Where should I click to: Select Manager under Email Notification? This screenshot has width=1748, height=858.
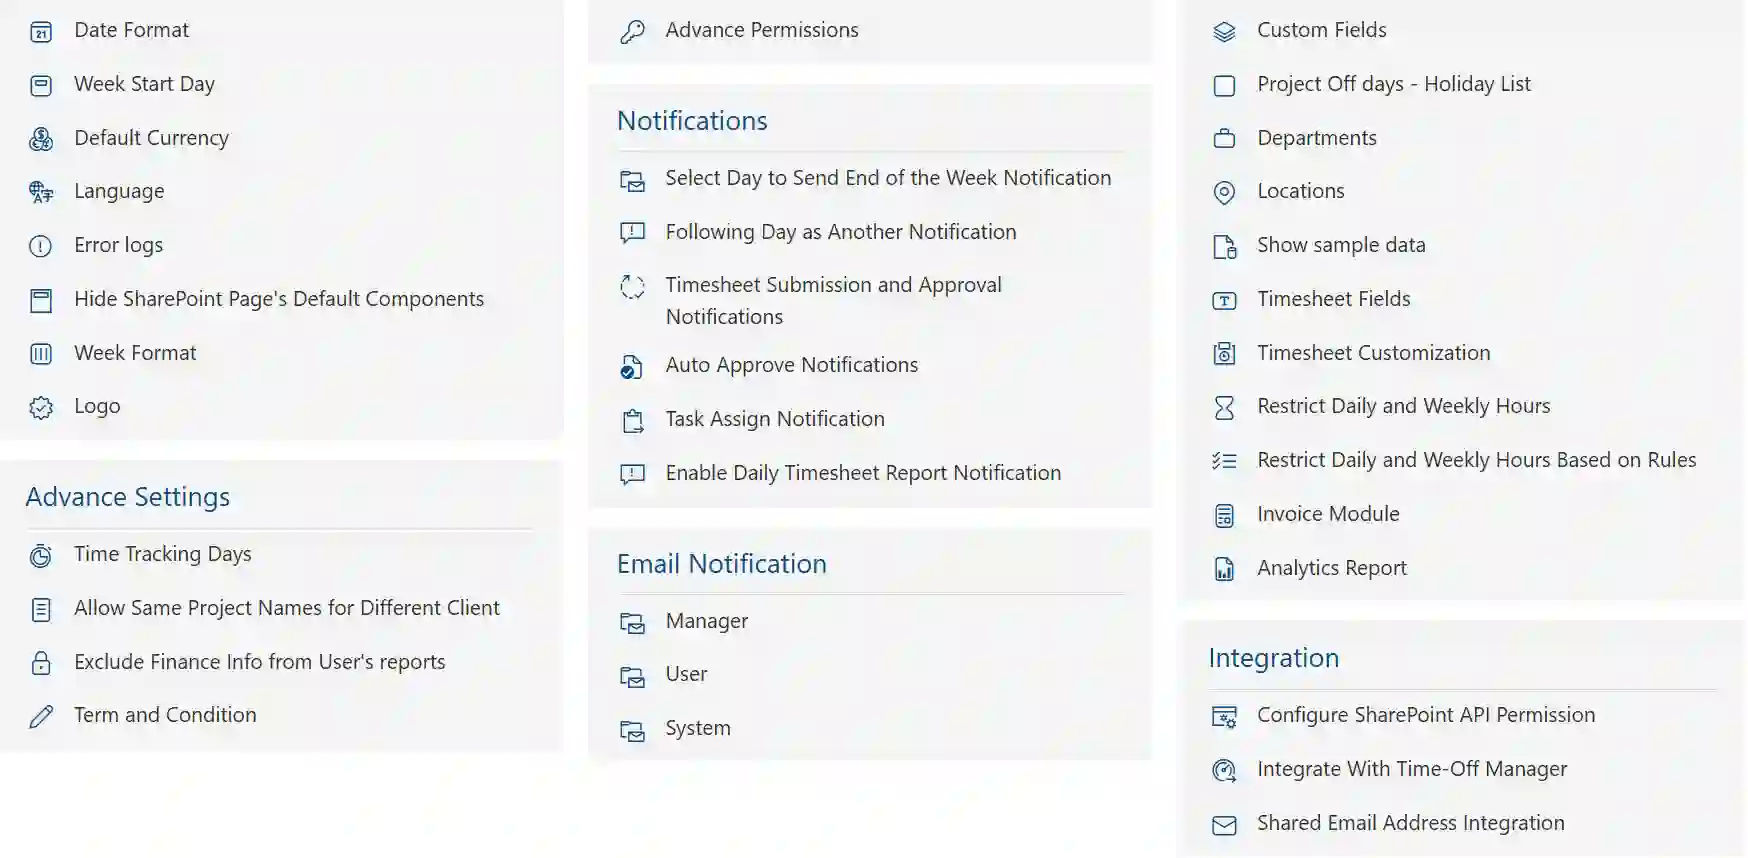(706, 621)
